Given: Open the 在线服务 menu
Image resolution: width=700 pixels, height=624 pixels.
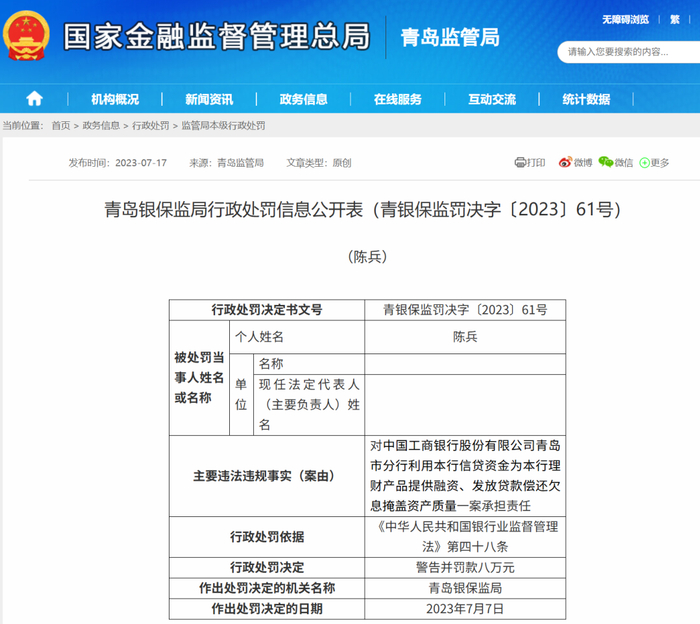Looking at the screenshot, I should (x=398, y=99).
